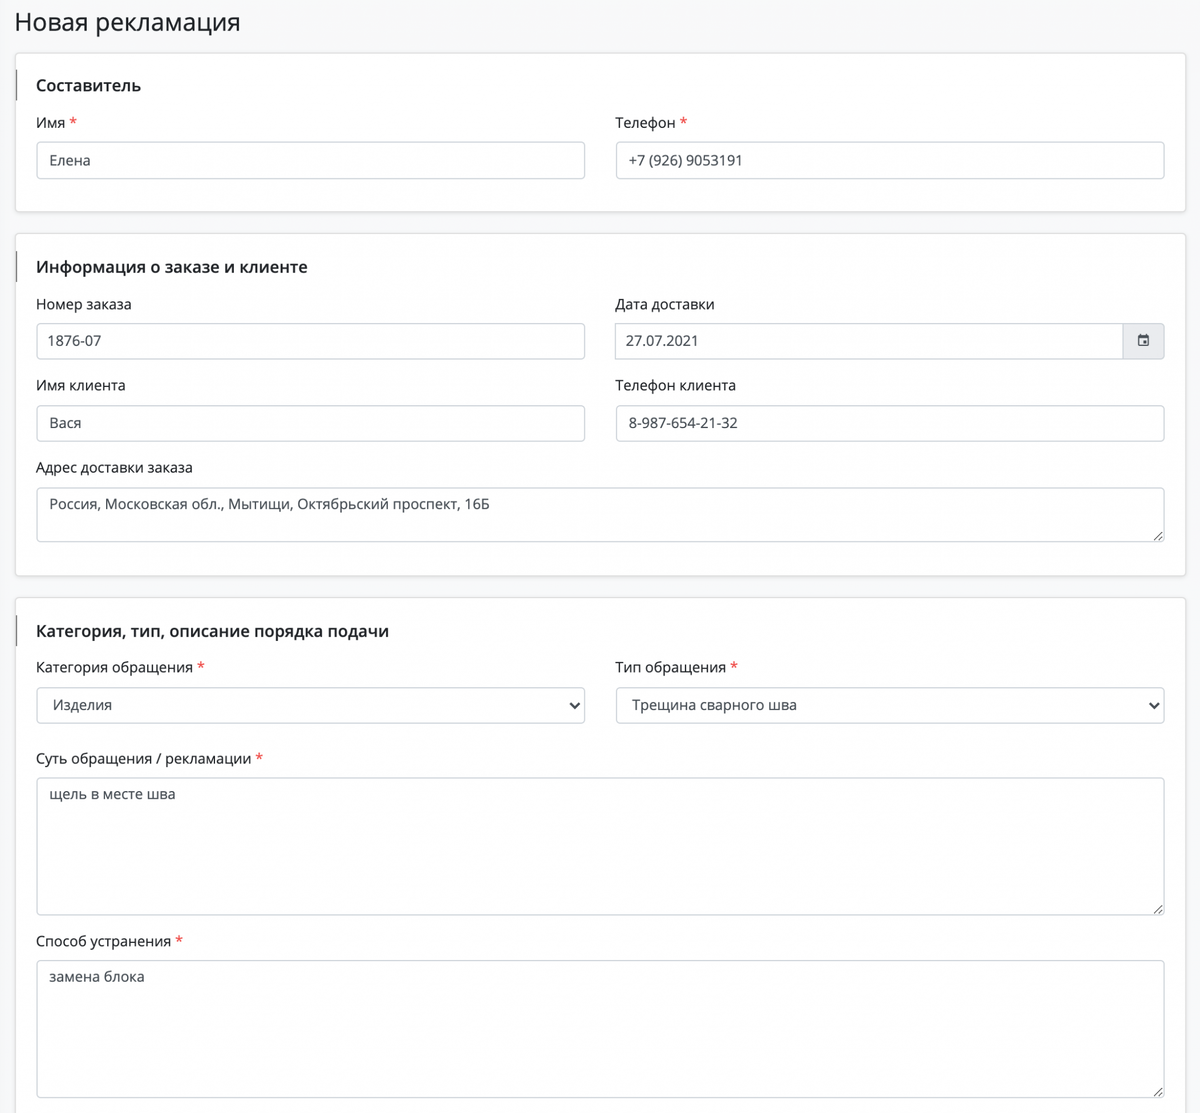Select the Дата доставки date field
The width and height of the screenshot is (1200, 1113).
868,341
